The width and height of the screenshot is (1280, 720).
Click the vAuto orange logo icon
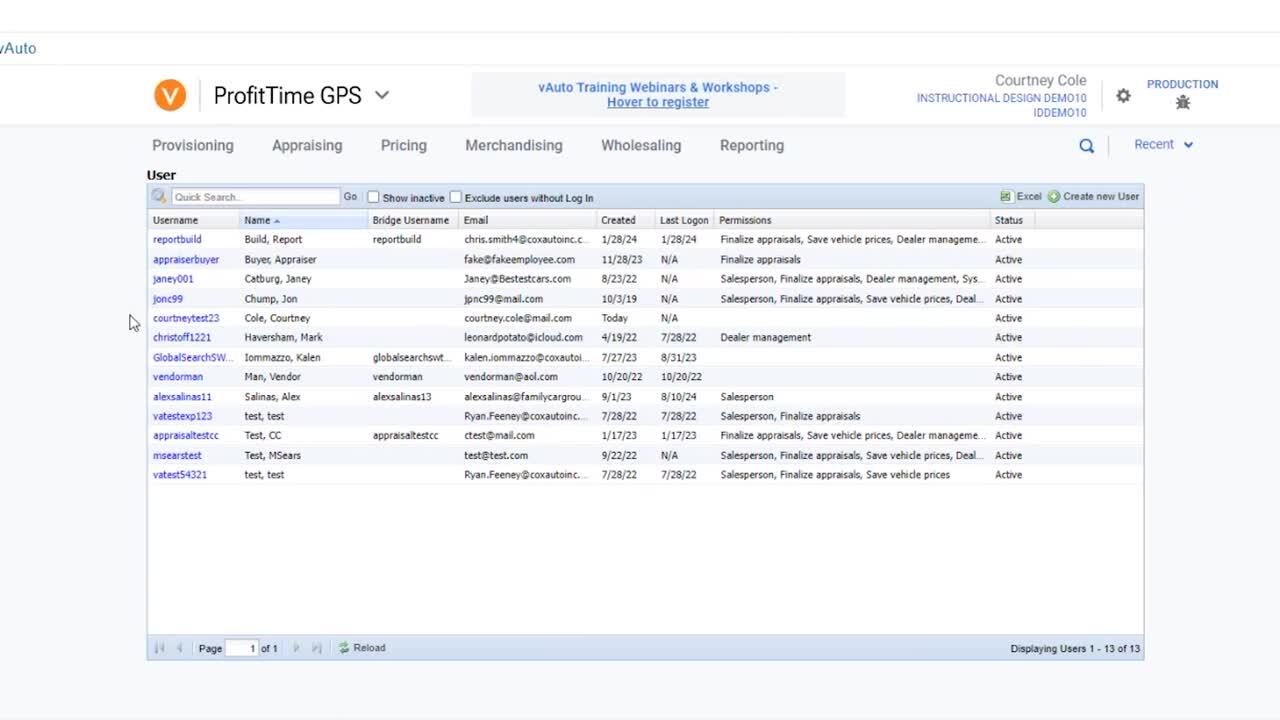170,95
